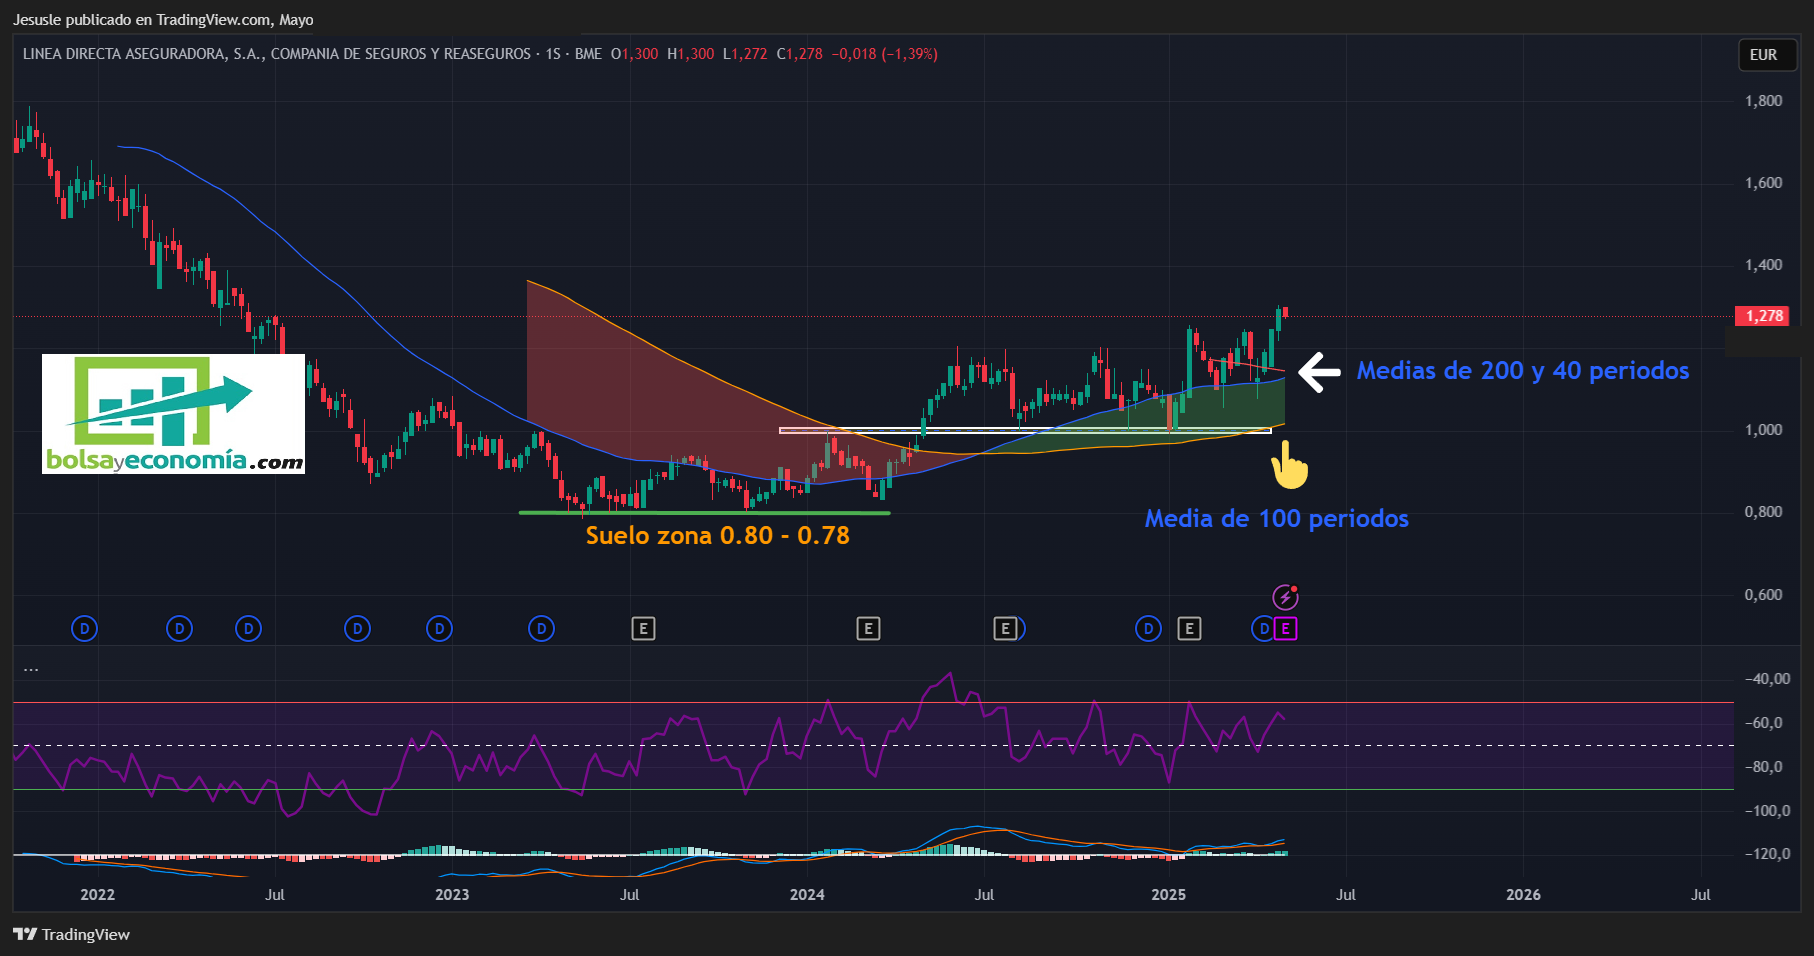
Task: Click the 2024 label on time axis
Action: point(807,895)
